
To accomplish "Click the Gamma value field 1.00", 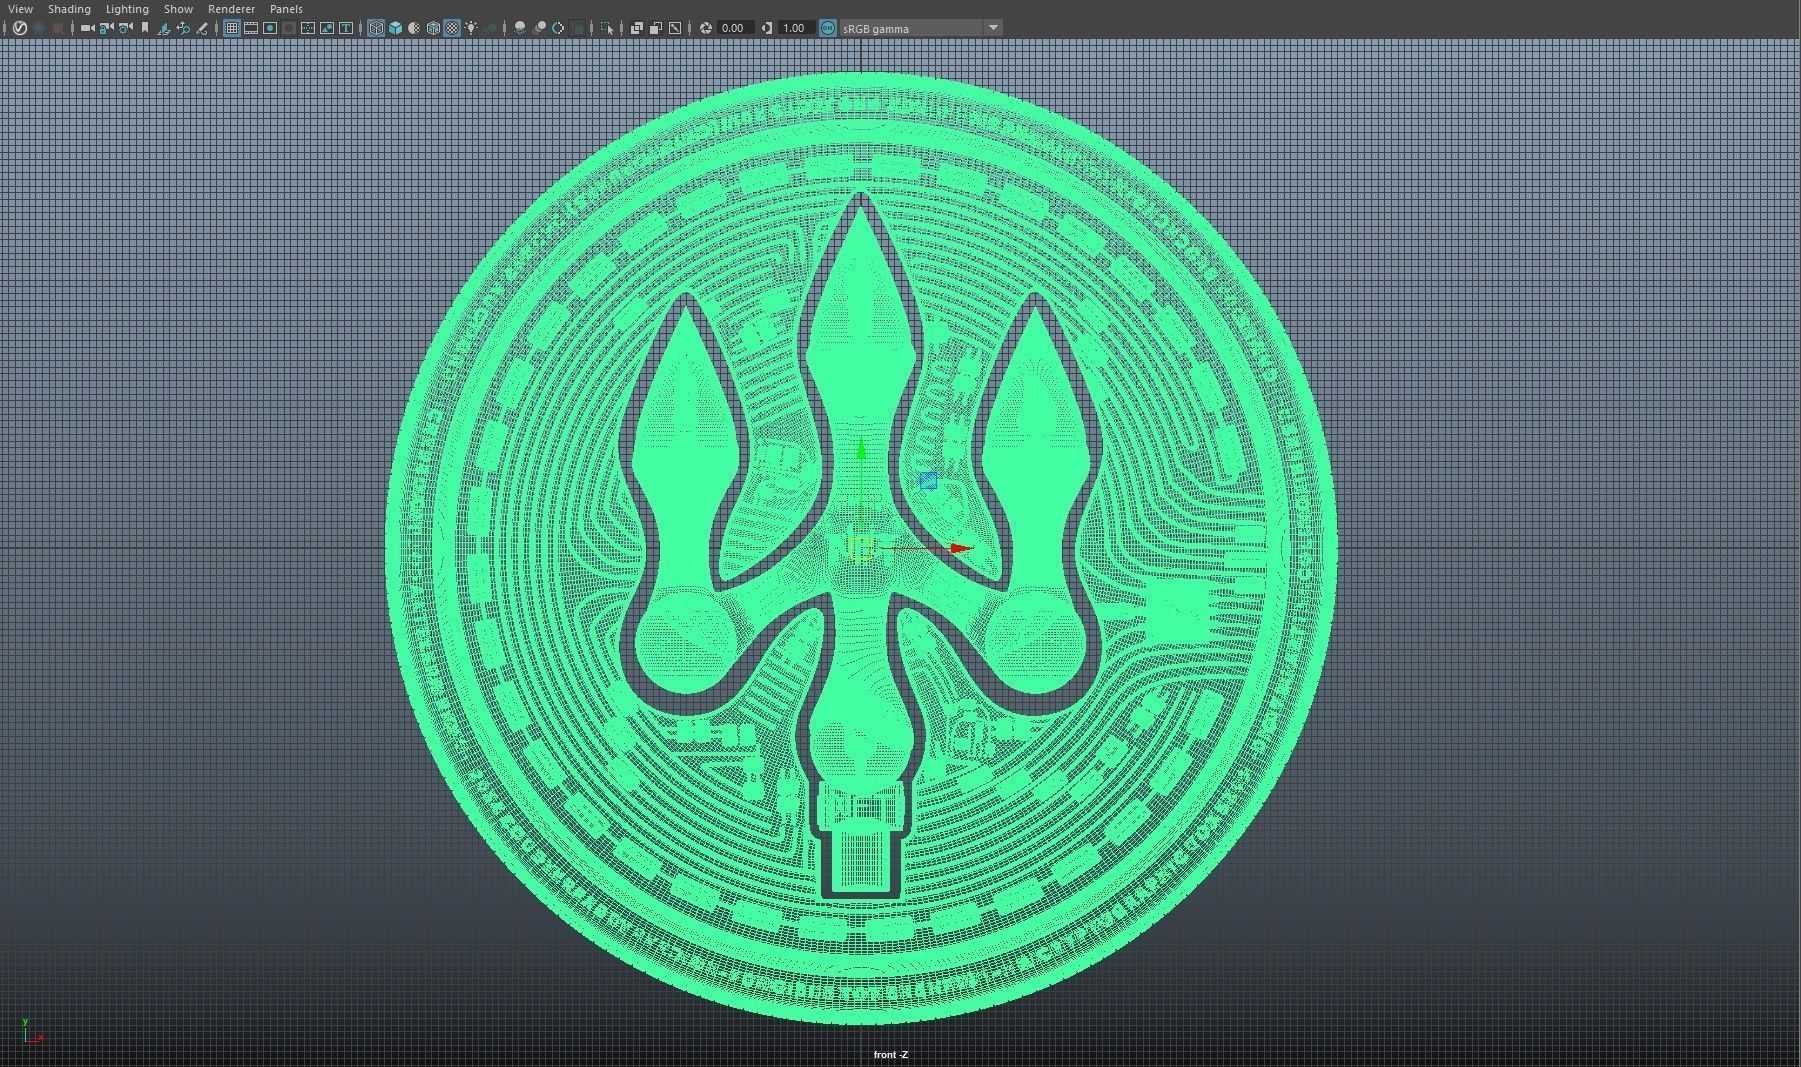I will point(796,28).
